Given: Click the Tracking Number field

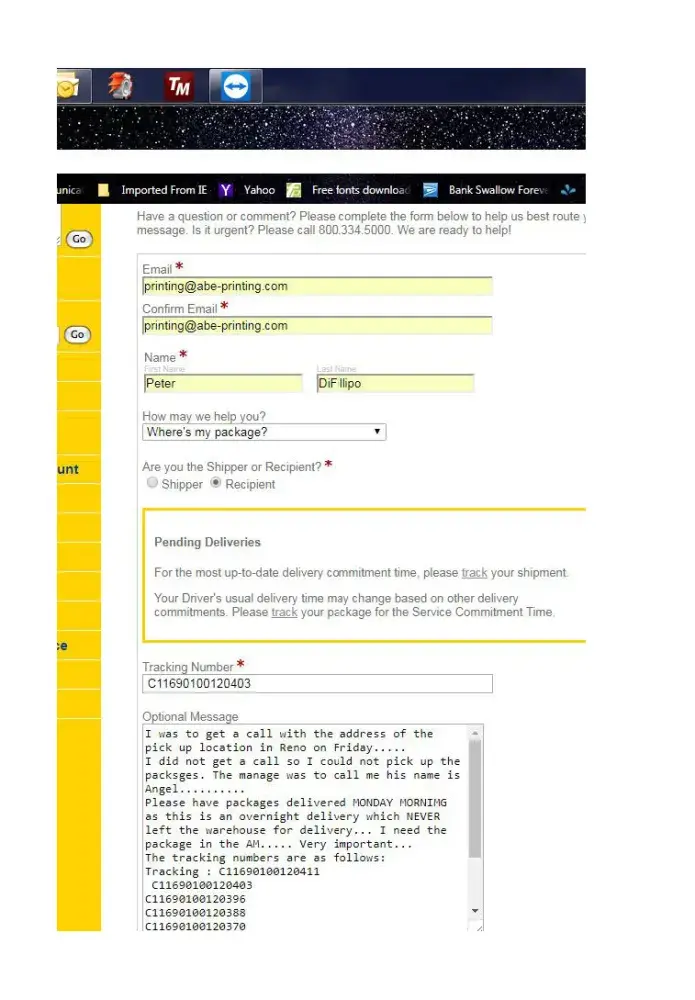Looking at the screenshot, I should 317,684.
